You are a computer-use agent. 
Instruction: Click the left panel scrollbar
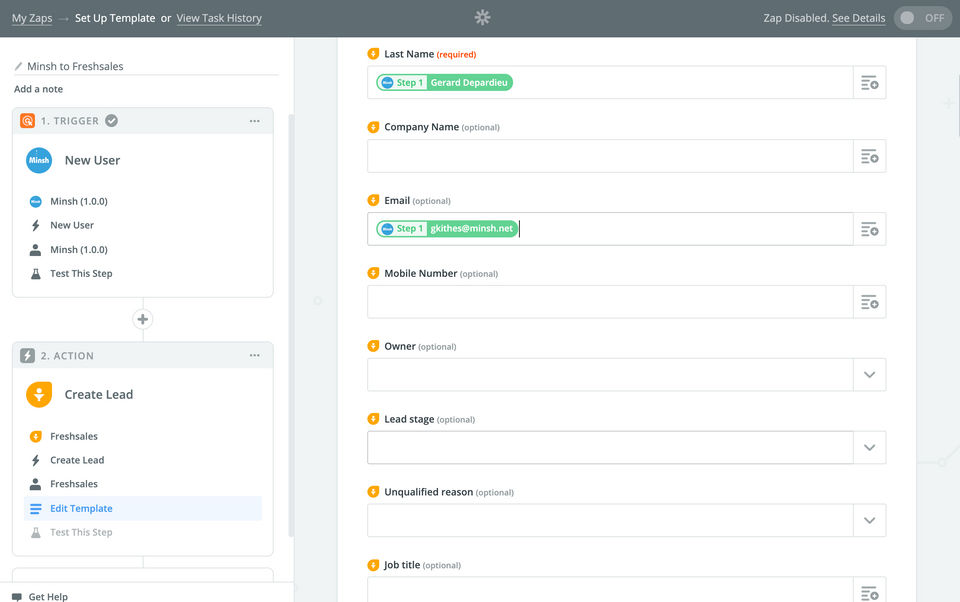click(x=291, y=325)
